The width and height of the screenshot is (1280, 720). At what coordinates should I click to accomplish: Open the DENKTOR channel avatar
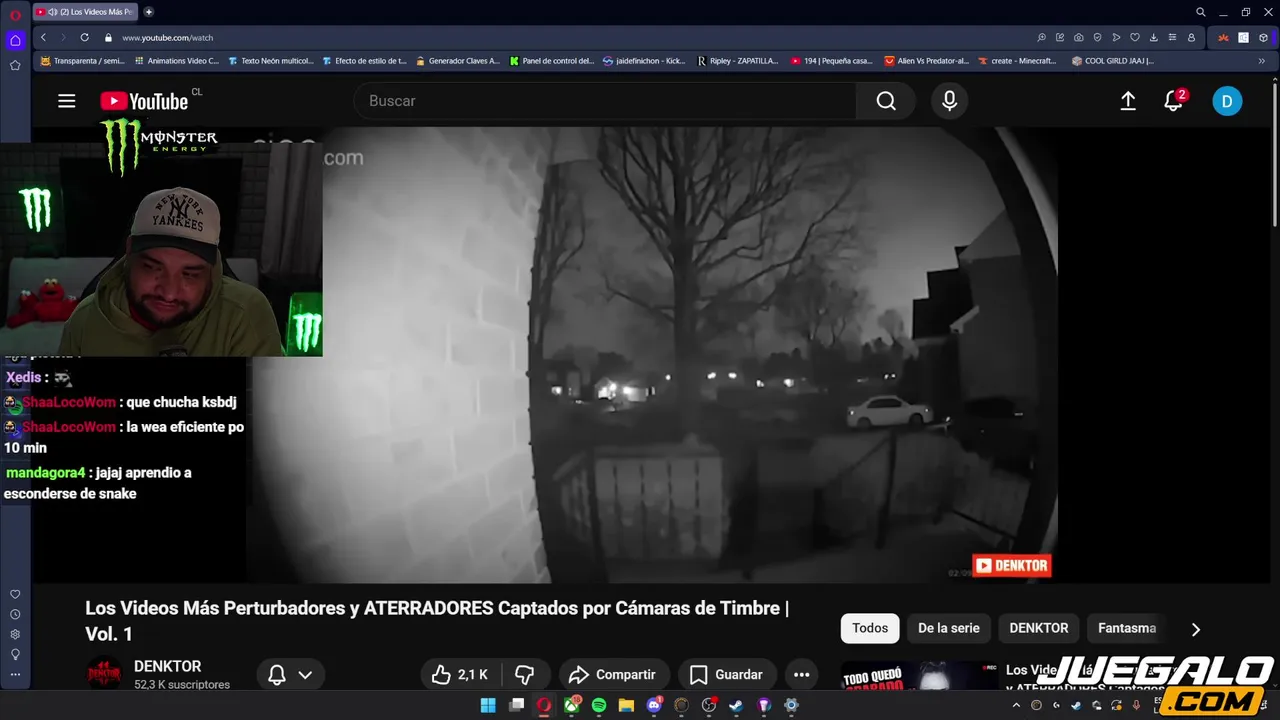point(104,673)
